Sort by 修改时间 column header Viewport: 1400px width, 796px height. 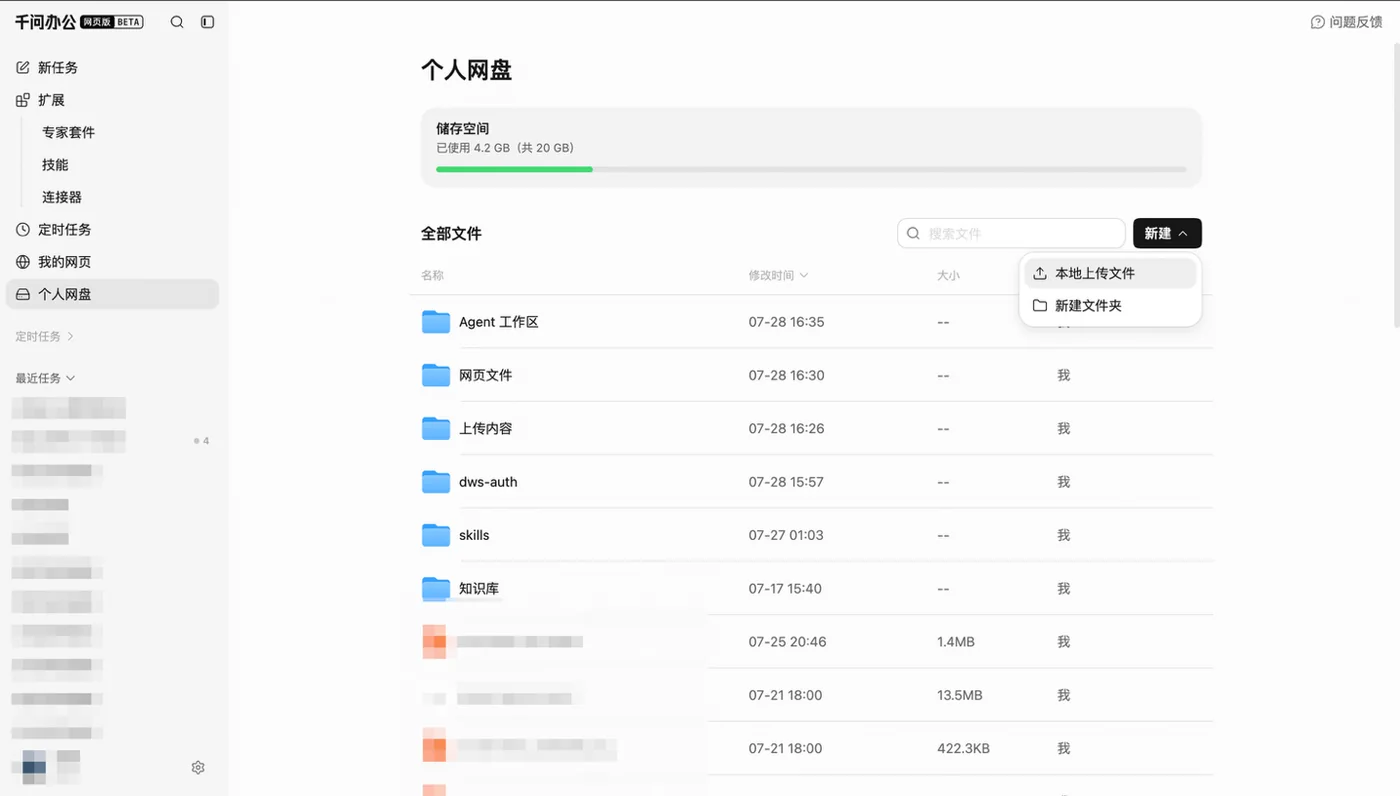pos(778,275)
